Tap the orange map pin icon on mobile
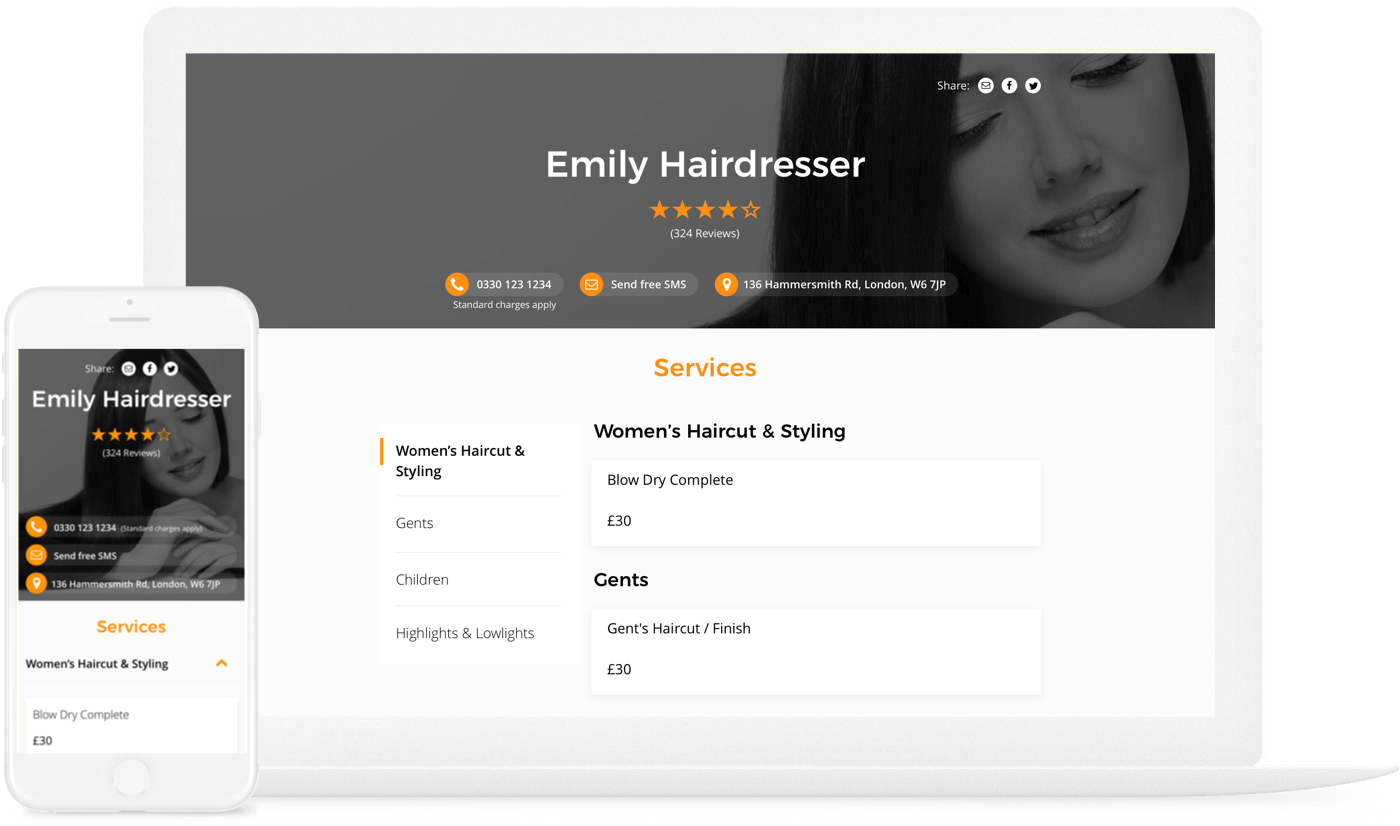The width and height of the screenshot is (1400, 826). point(36,583)
